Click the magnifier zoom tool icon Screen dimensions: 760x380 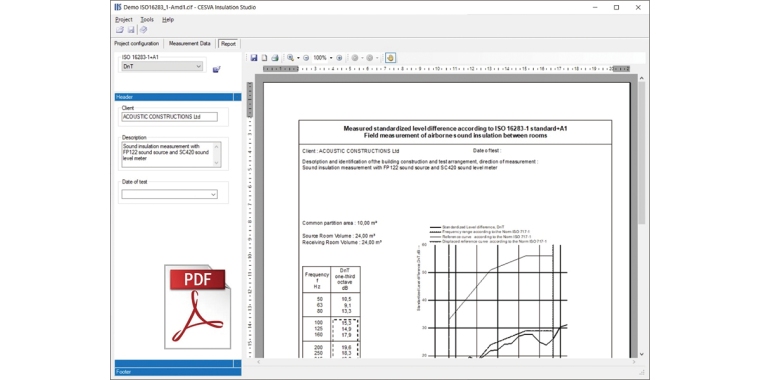(290, 58)
